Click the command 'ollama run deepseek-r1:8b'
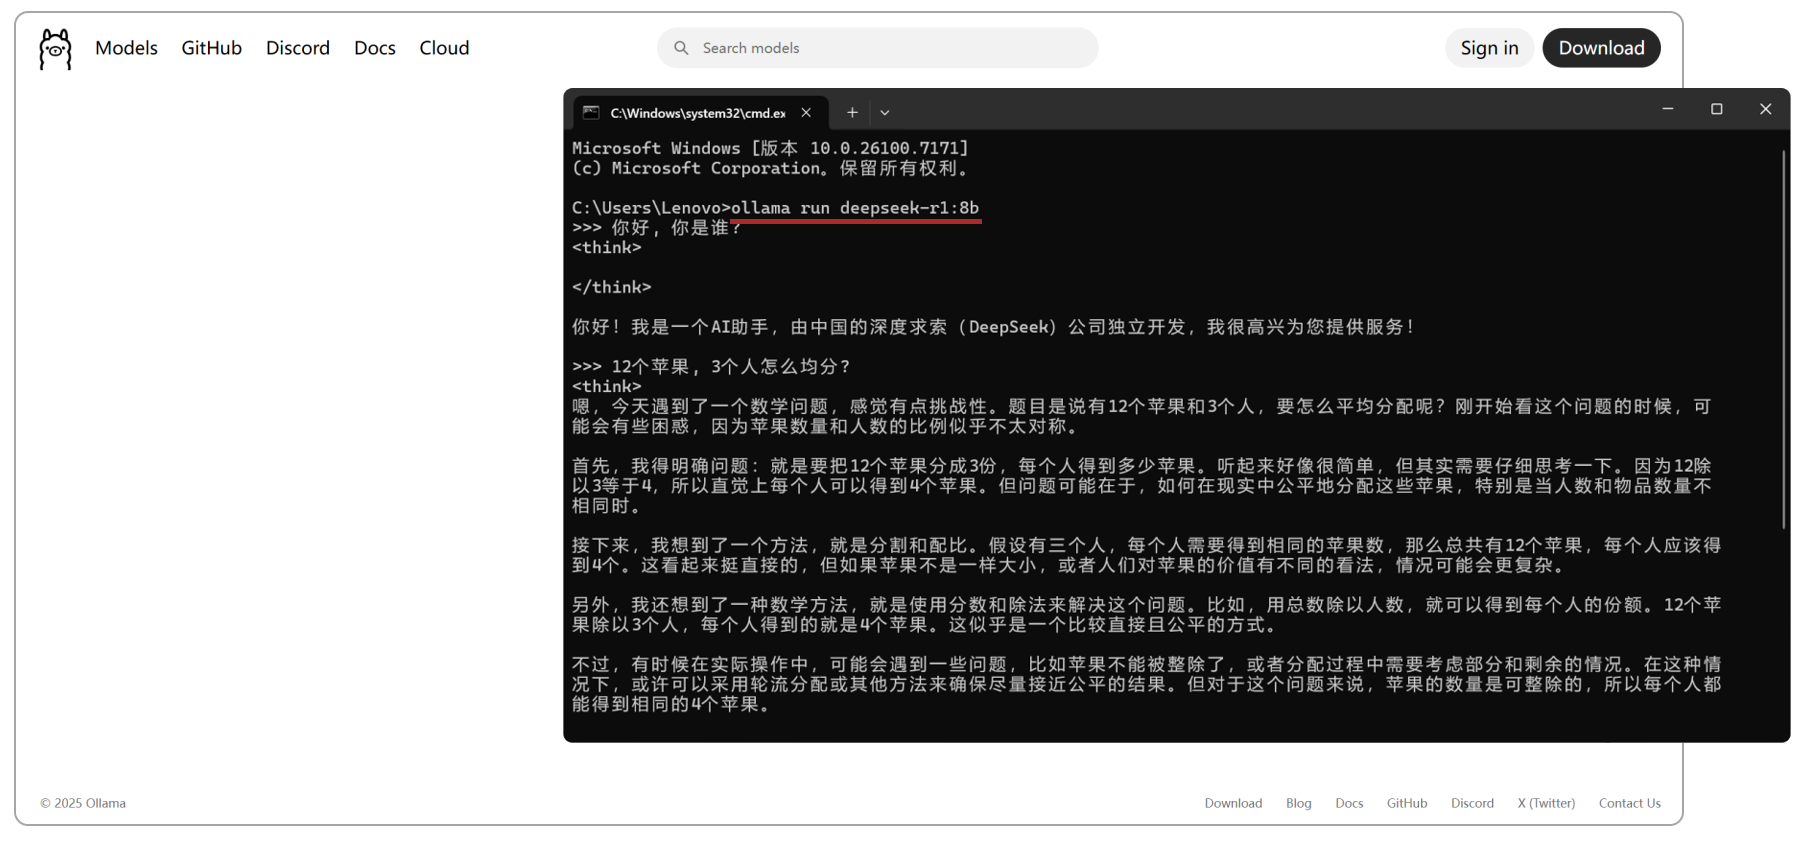The image size is (1809, 846). pos(855,208)
